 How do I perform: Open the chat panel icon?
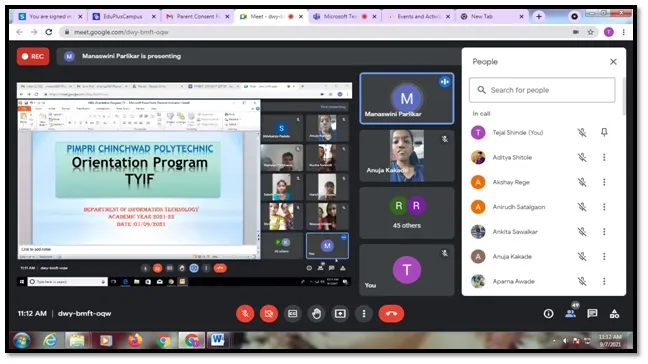(592, 314)
